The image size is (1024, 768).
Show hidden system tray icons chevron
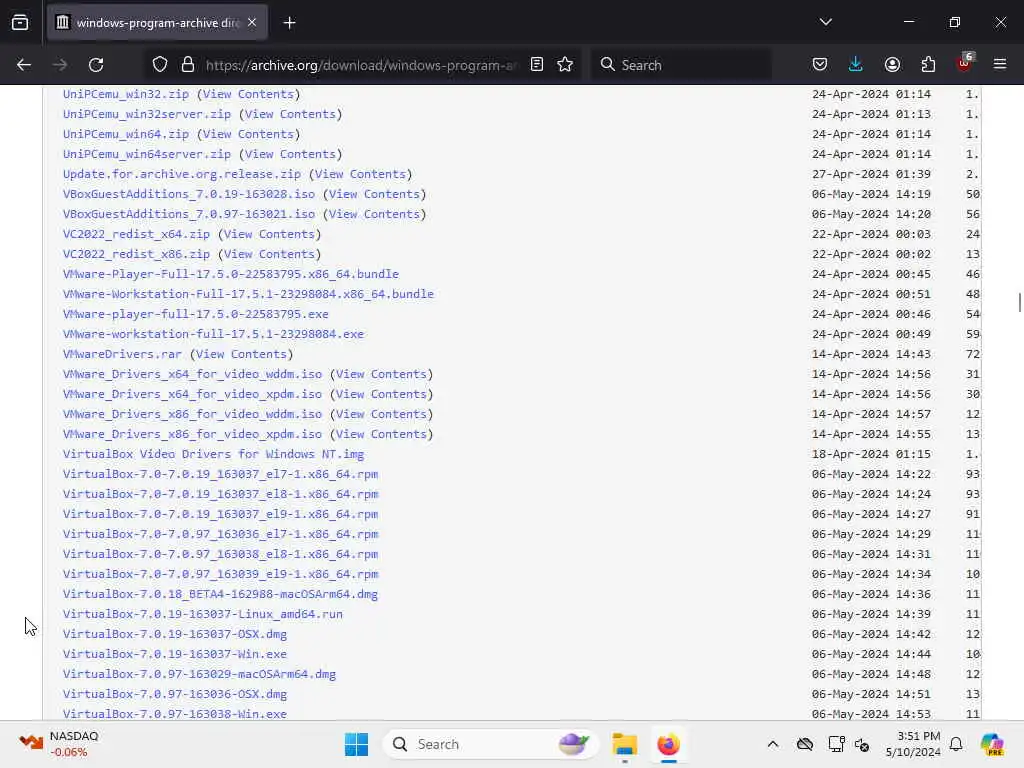(773, 744)
